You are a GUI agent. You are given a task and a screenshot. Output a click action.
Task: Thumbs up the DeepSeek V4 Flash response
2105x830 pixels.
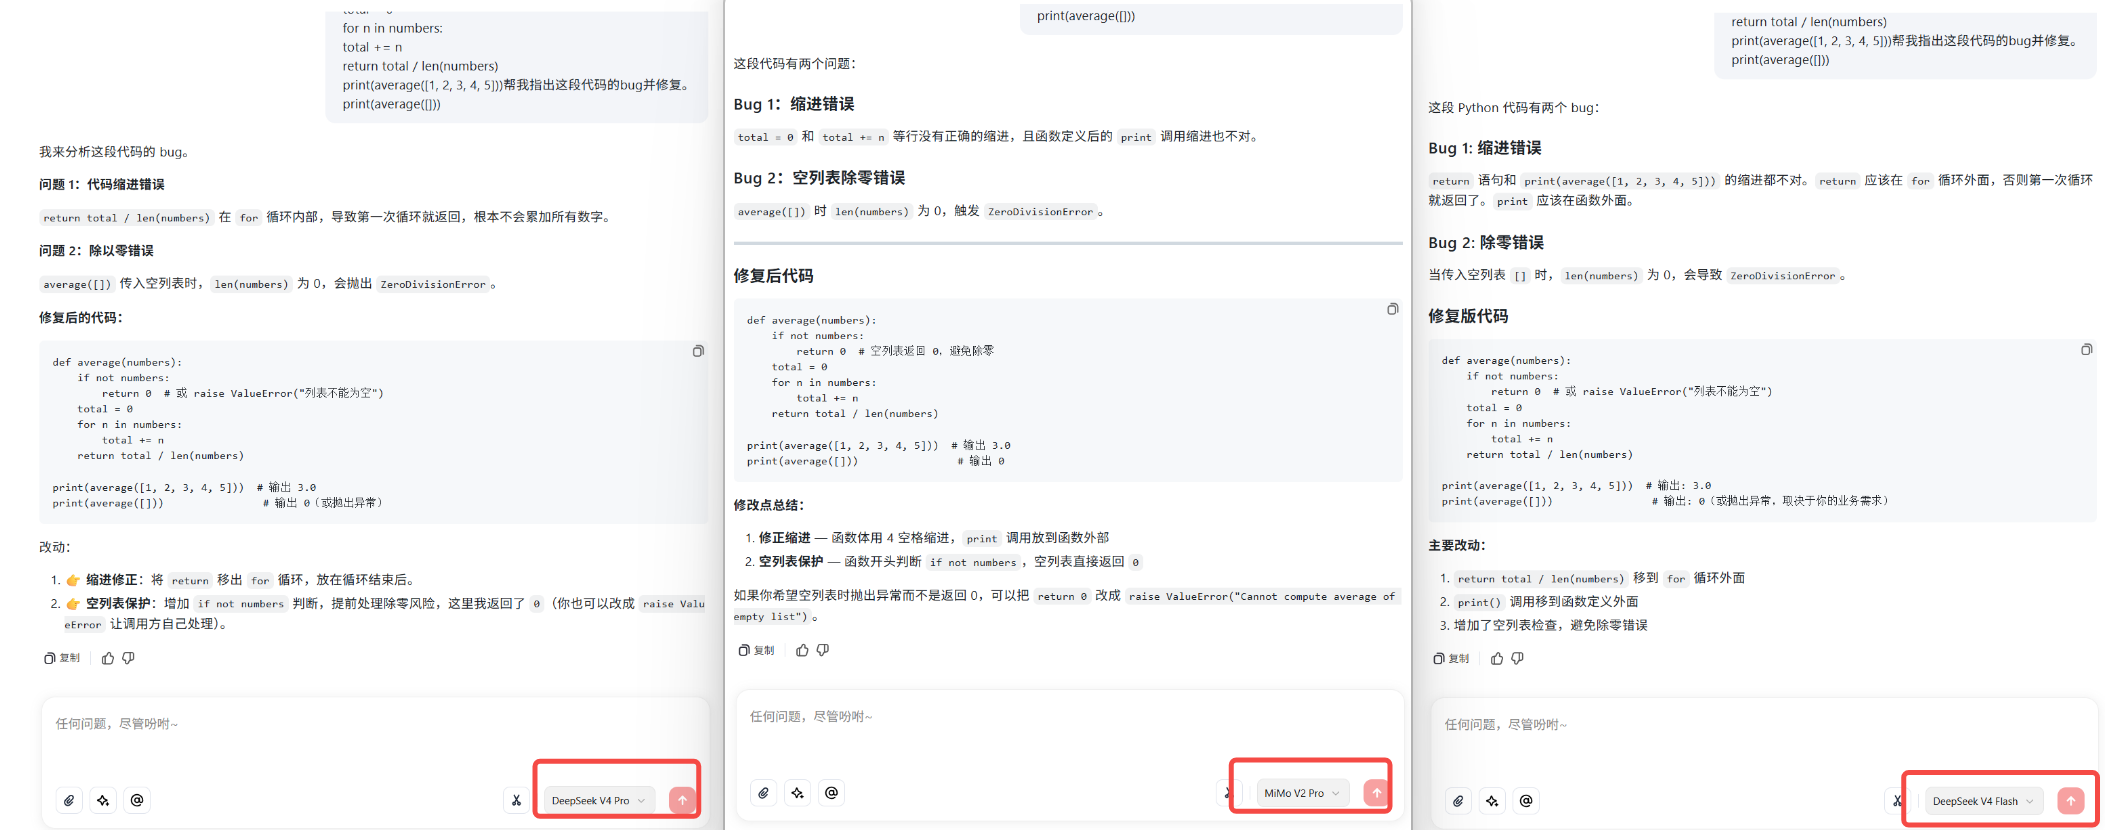click(1497, 658)
